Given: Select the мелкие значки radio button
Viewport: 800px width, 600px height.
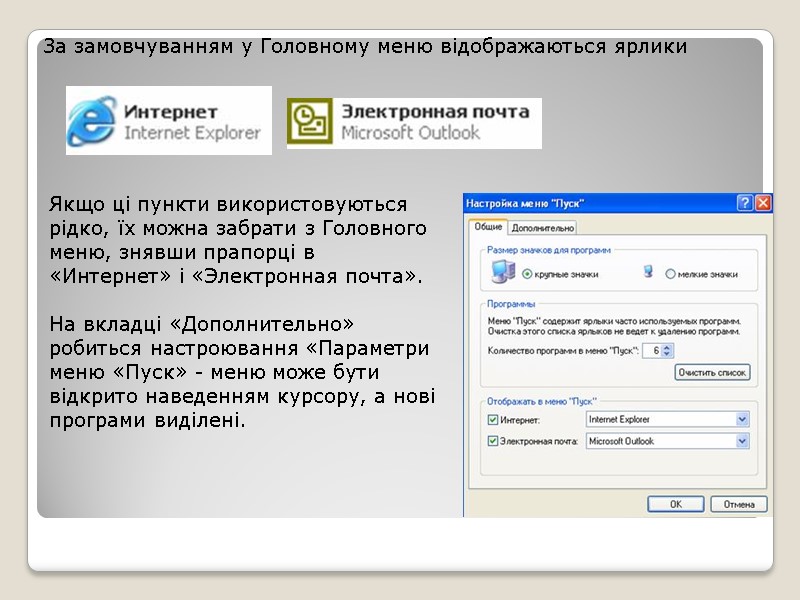Looking at the screenshot, I should coord(670,274).
